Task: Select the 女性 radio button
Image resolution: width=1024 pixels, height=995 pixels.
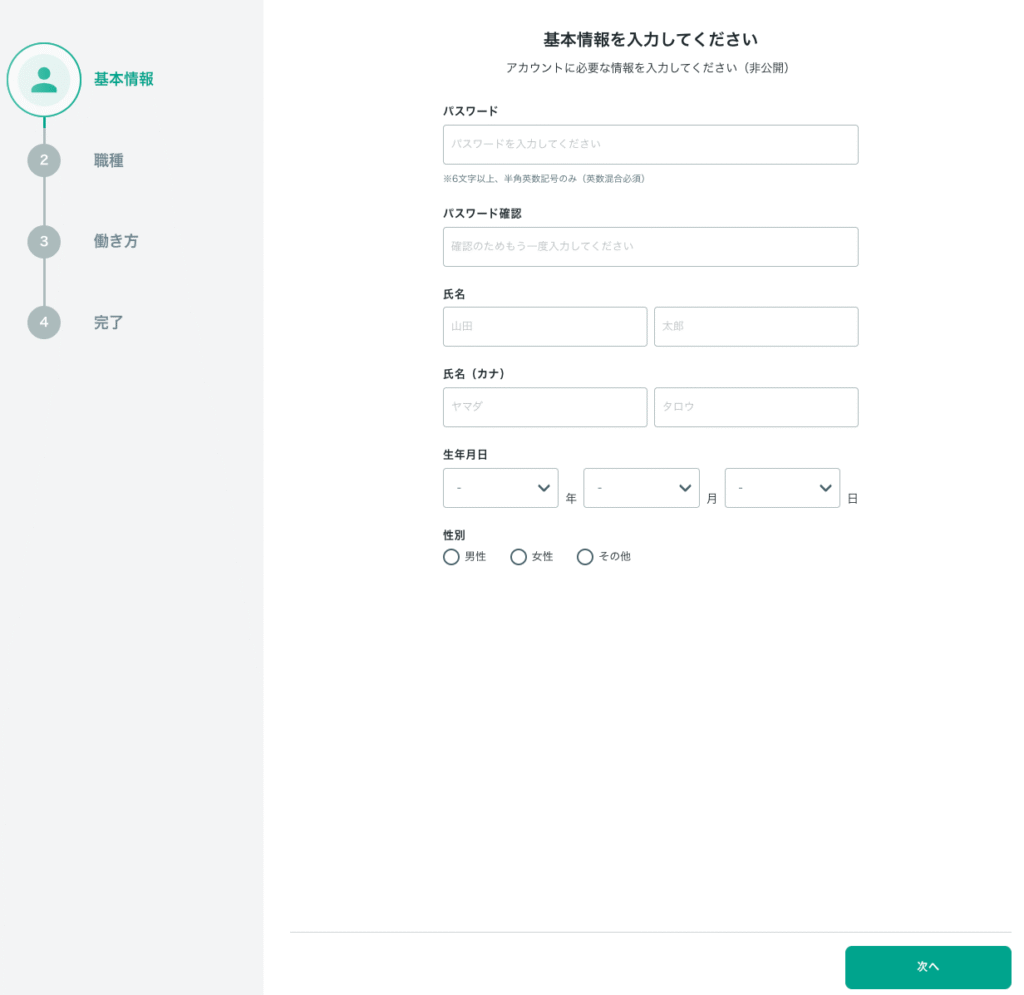Action: click(x=518, y=557)
